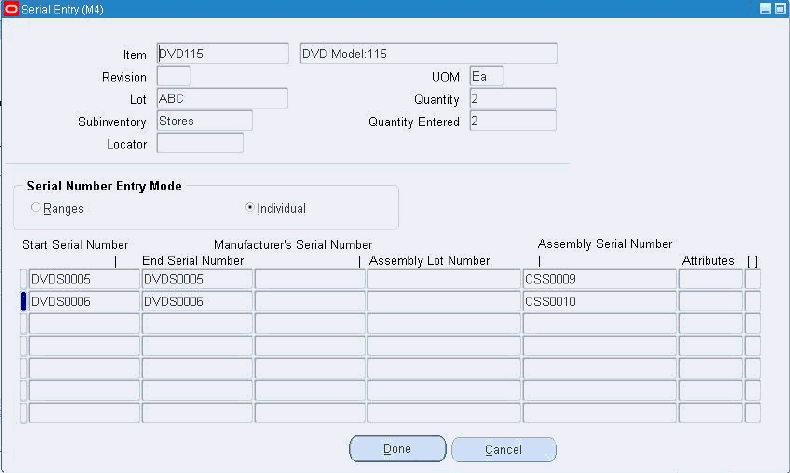Click the Oracle icon in the title bar

[x=11, y=9]
